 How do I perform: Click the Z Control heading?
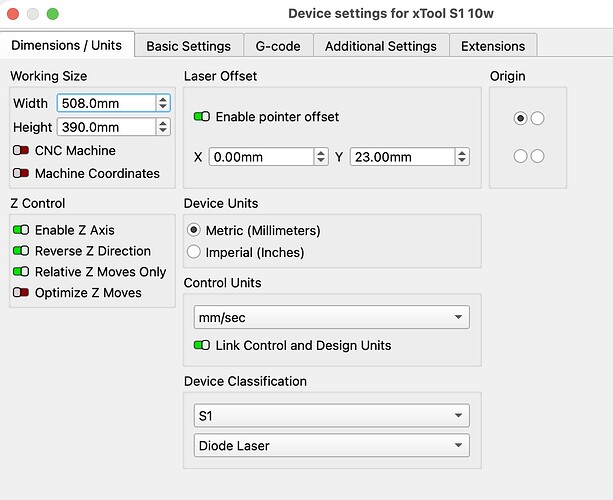[38, 203]
